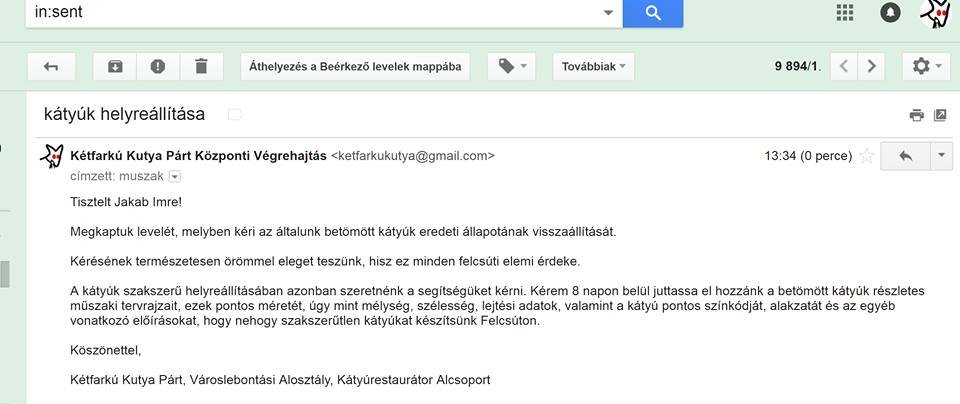
Task: Open the Google apps grid
Action: [x=845, y=12]
